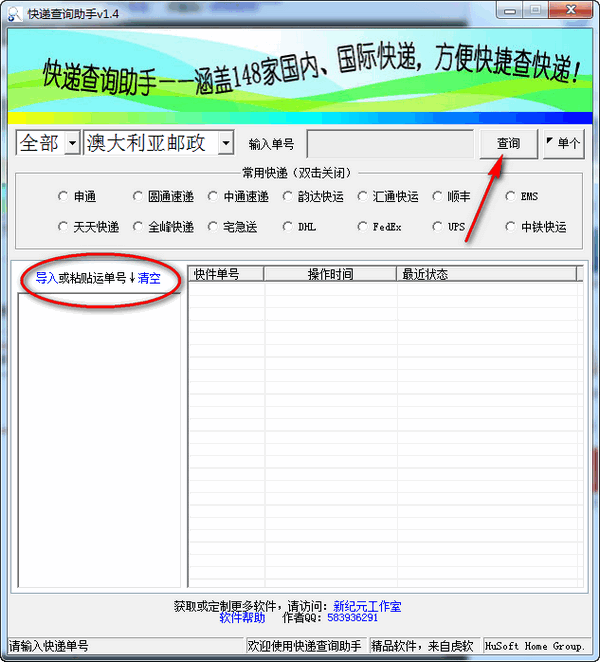Click the 清空 clear link
This screenshot has height=662, width=600.
[x=149, y=278]
